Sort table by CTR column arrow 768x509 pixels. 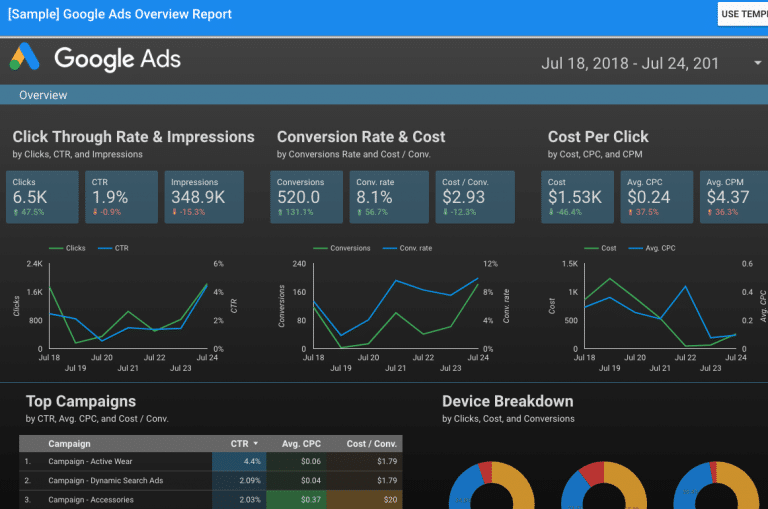pyautogui.click(x=254, y=443)
